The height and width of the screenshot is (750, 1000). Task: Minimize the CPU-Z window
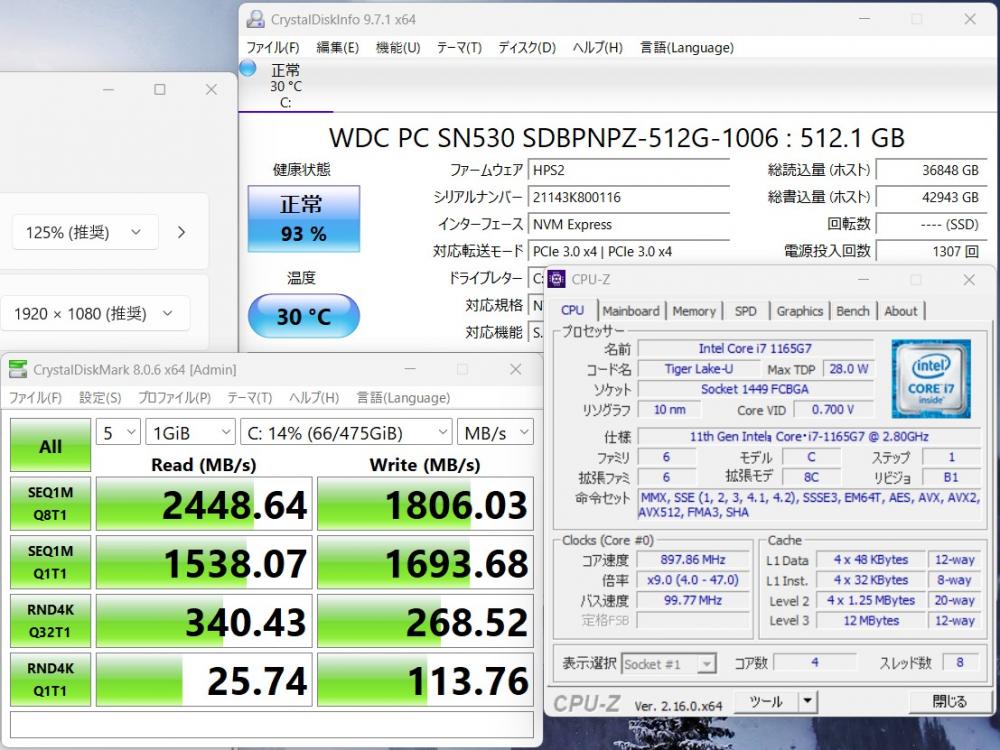click(863, 279)
